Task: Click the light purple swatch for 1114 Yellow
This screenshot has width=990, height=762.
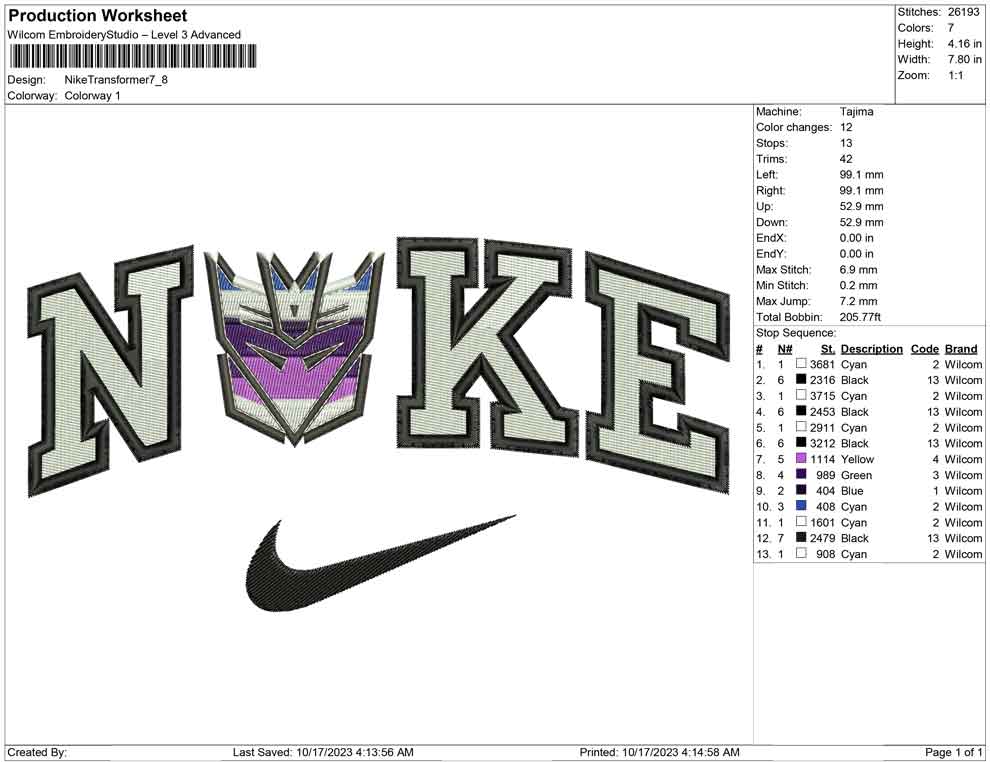Action: coord(801,458)
